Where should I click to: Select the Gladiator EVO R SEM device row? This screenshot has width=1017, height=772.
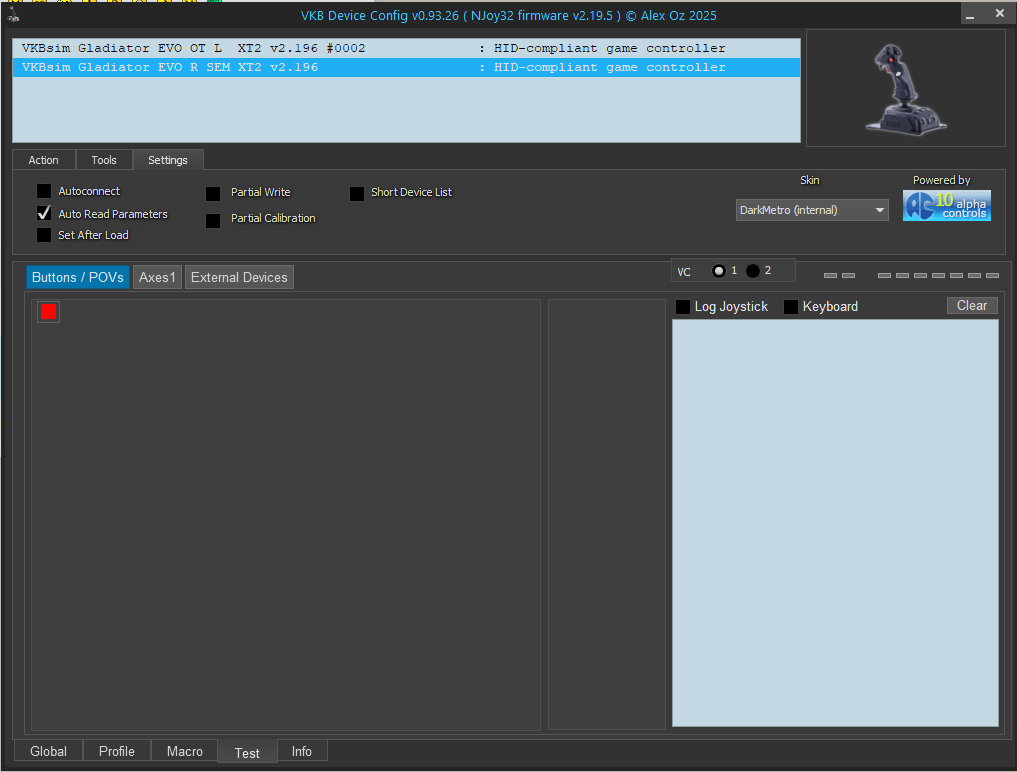406,67
